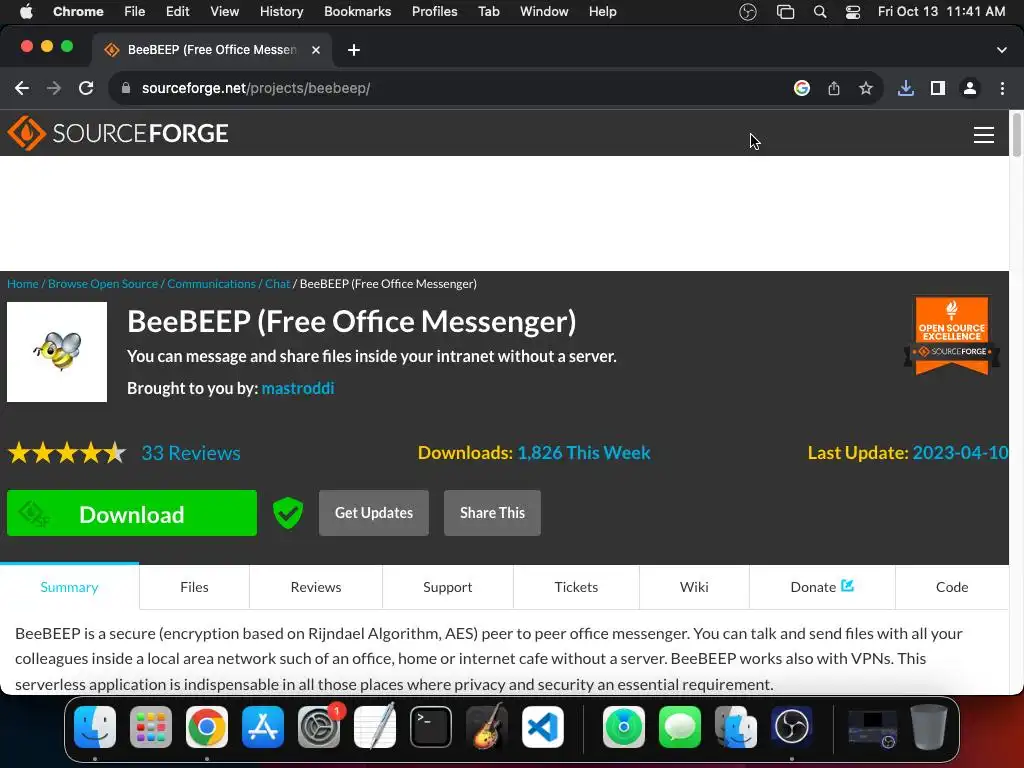Open Chrome three-dot menu
Viewport: 1024px width, 768px height.
[1002, 88]
